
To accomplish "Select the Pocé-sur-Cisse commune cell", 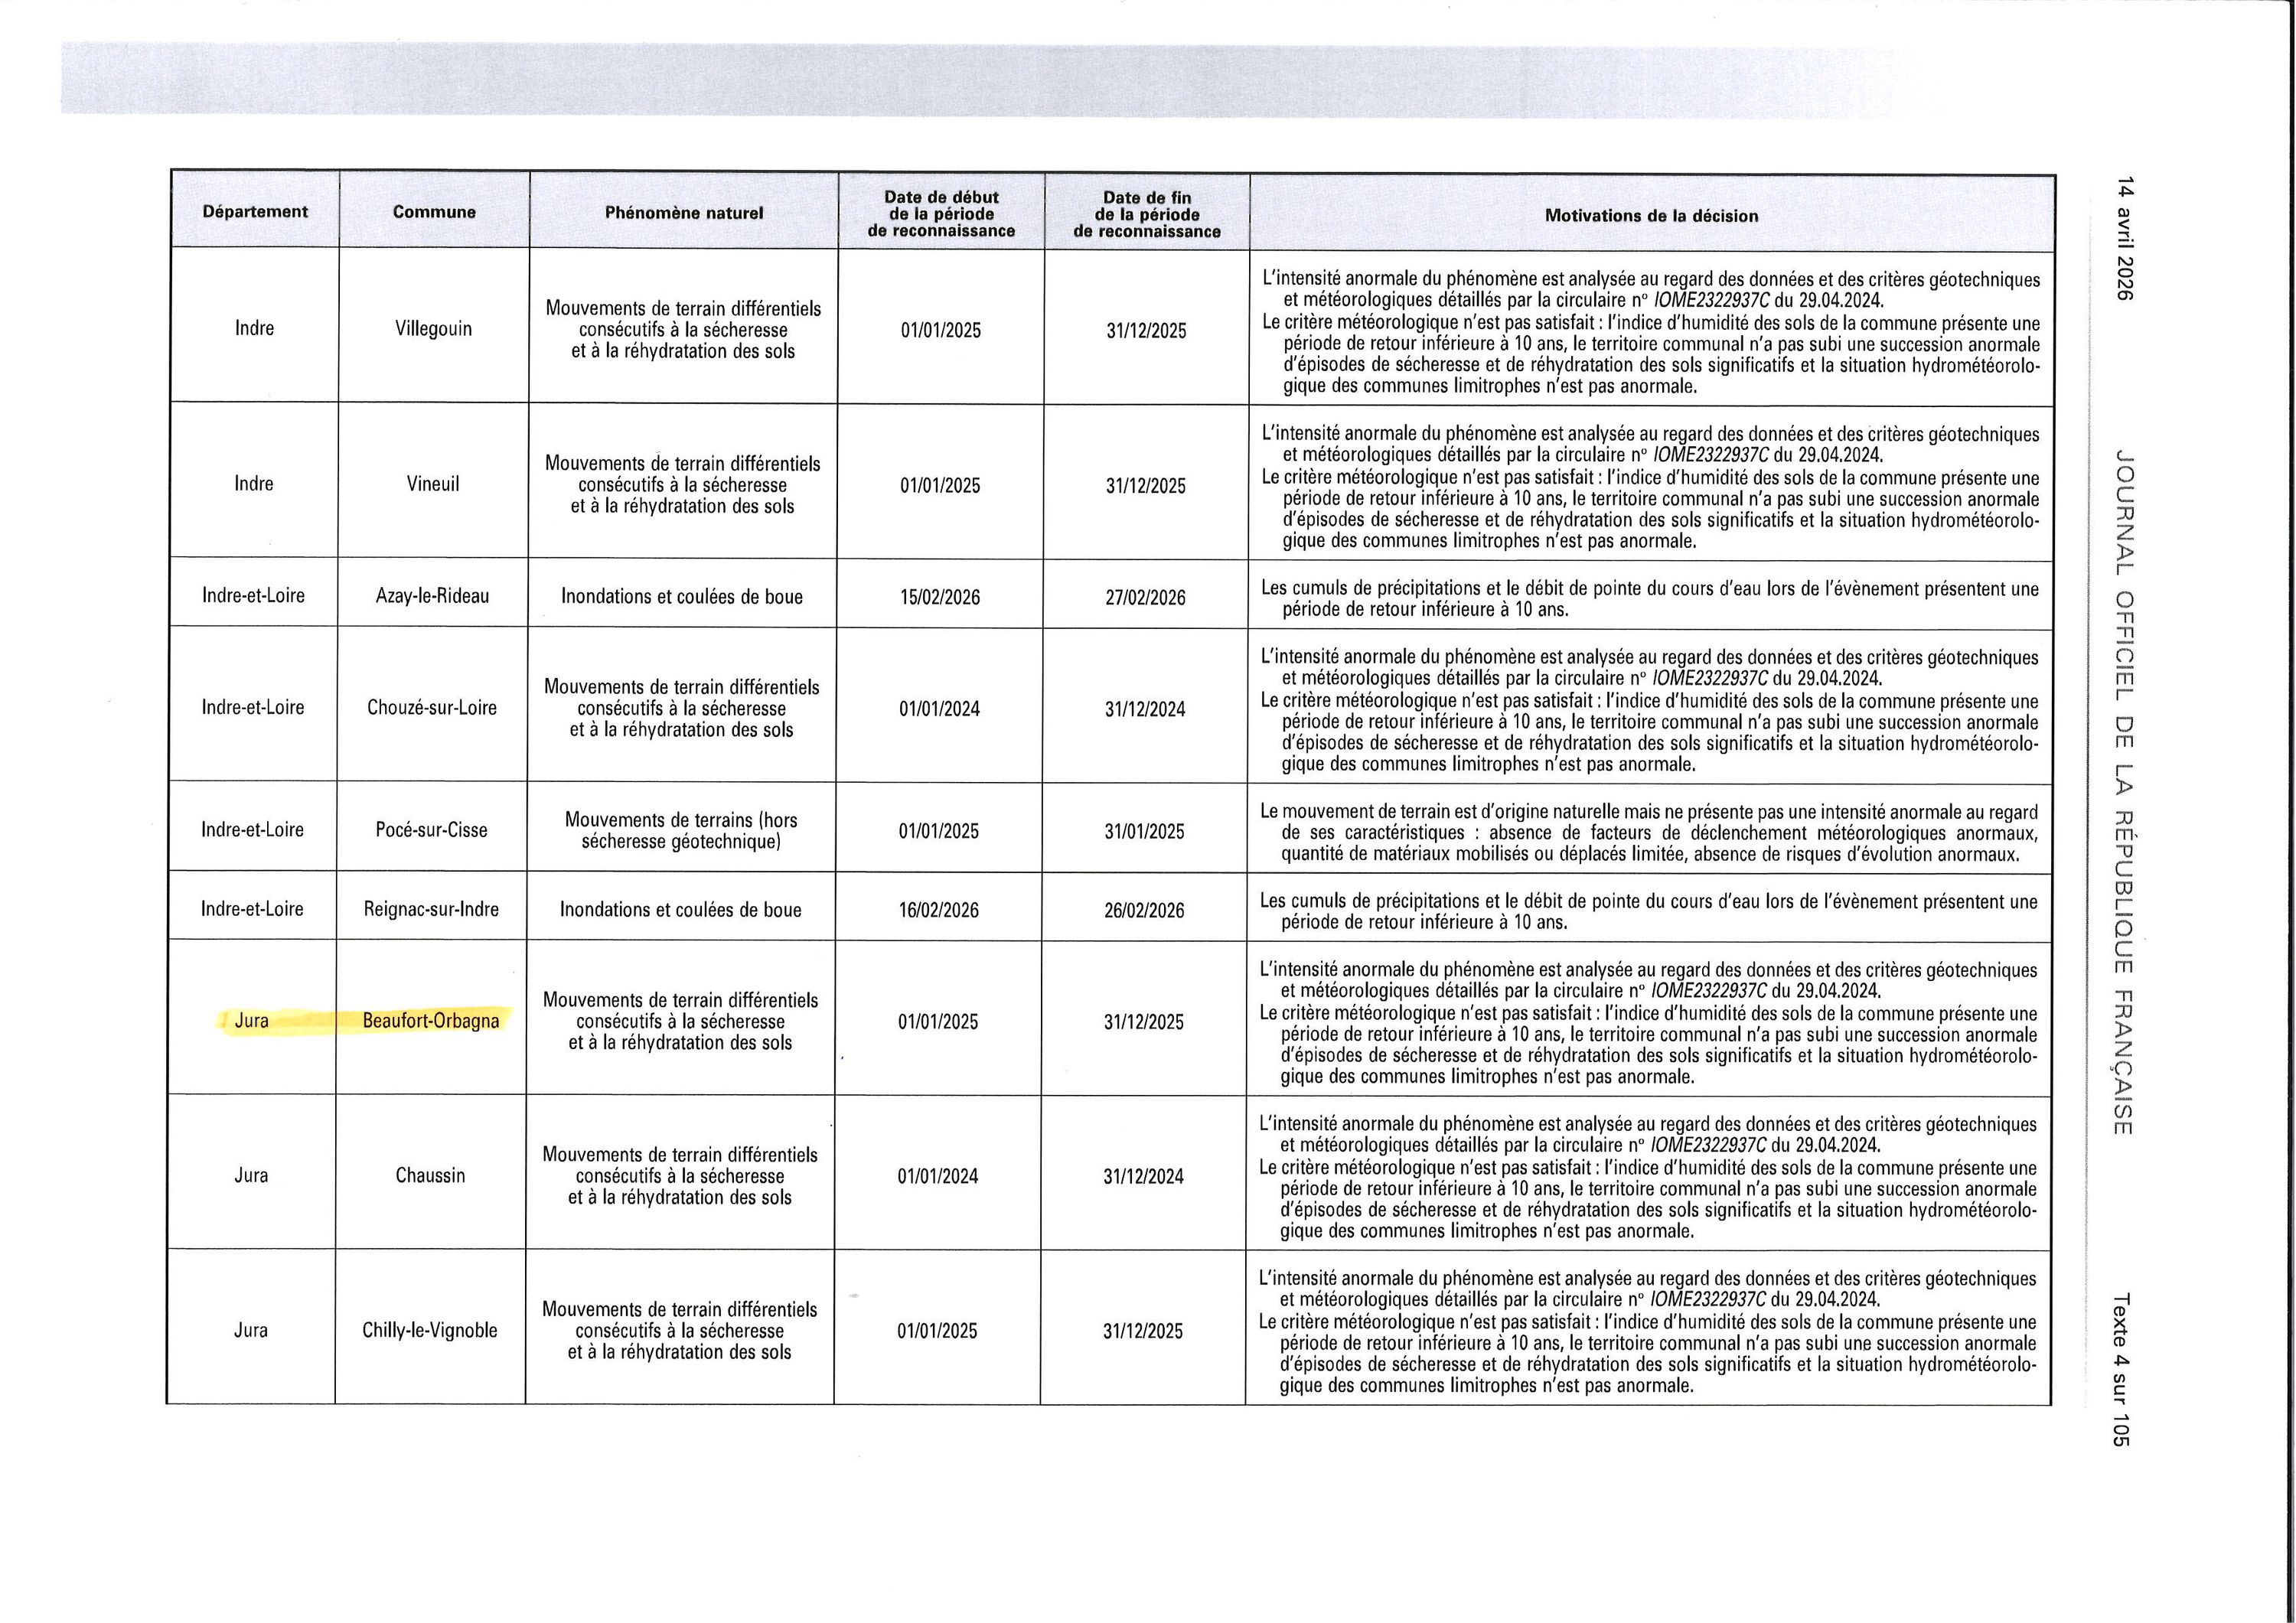I will (431, 829).
